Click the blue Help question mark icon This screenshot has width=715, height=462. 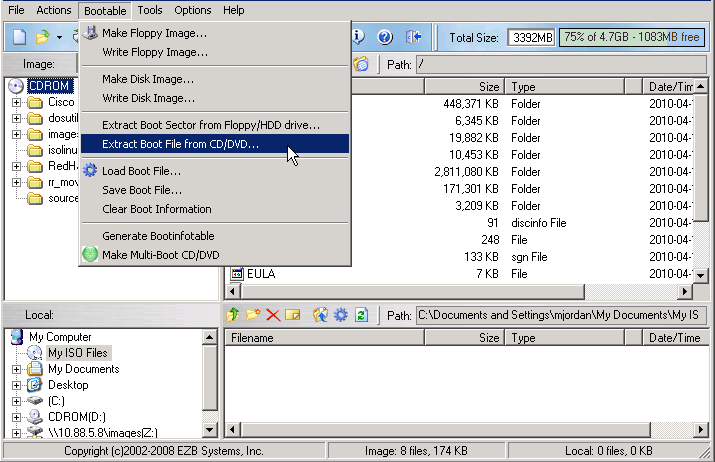pyautogui.click(x=385, y=37)
